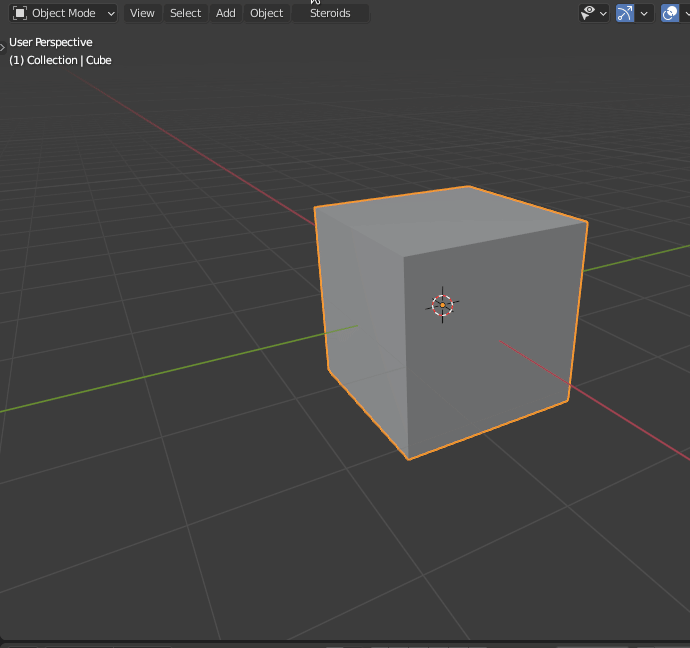Image resolution: width=690 pixels, height=648 pixels.
Task: Open the Object Mode dropdown
Action: [x=63, y=13]
